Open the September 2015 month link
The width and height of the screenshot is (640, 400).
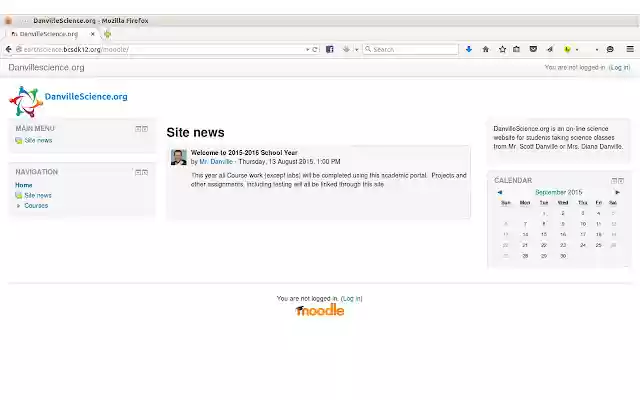click(x=558, y=192)
